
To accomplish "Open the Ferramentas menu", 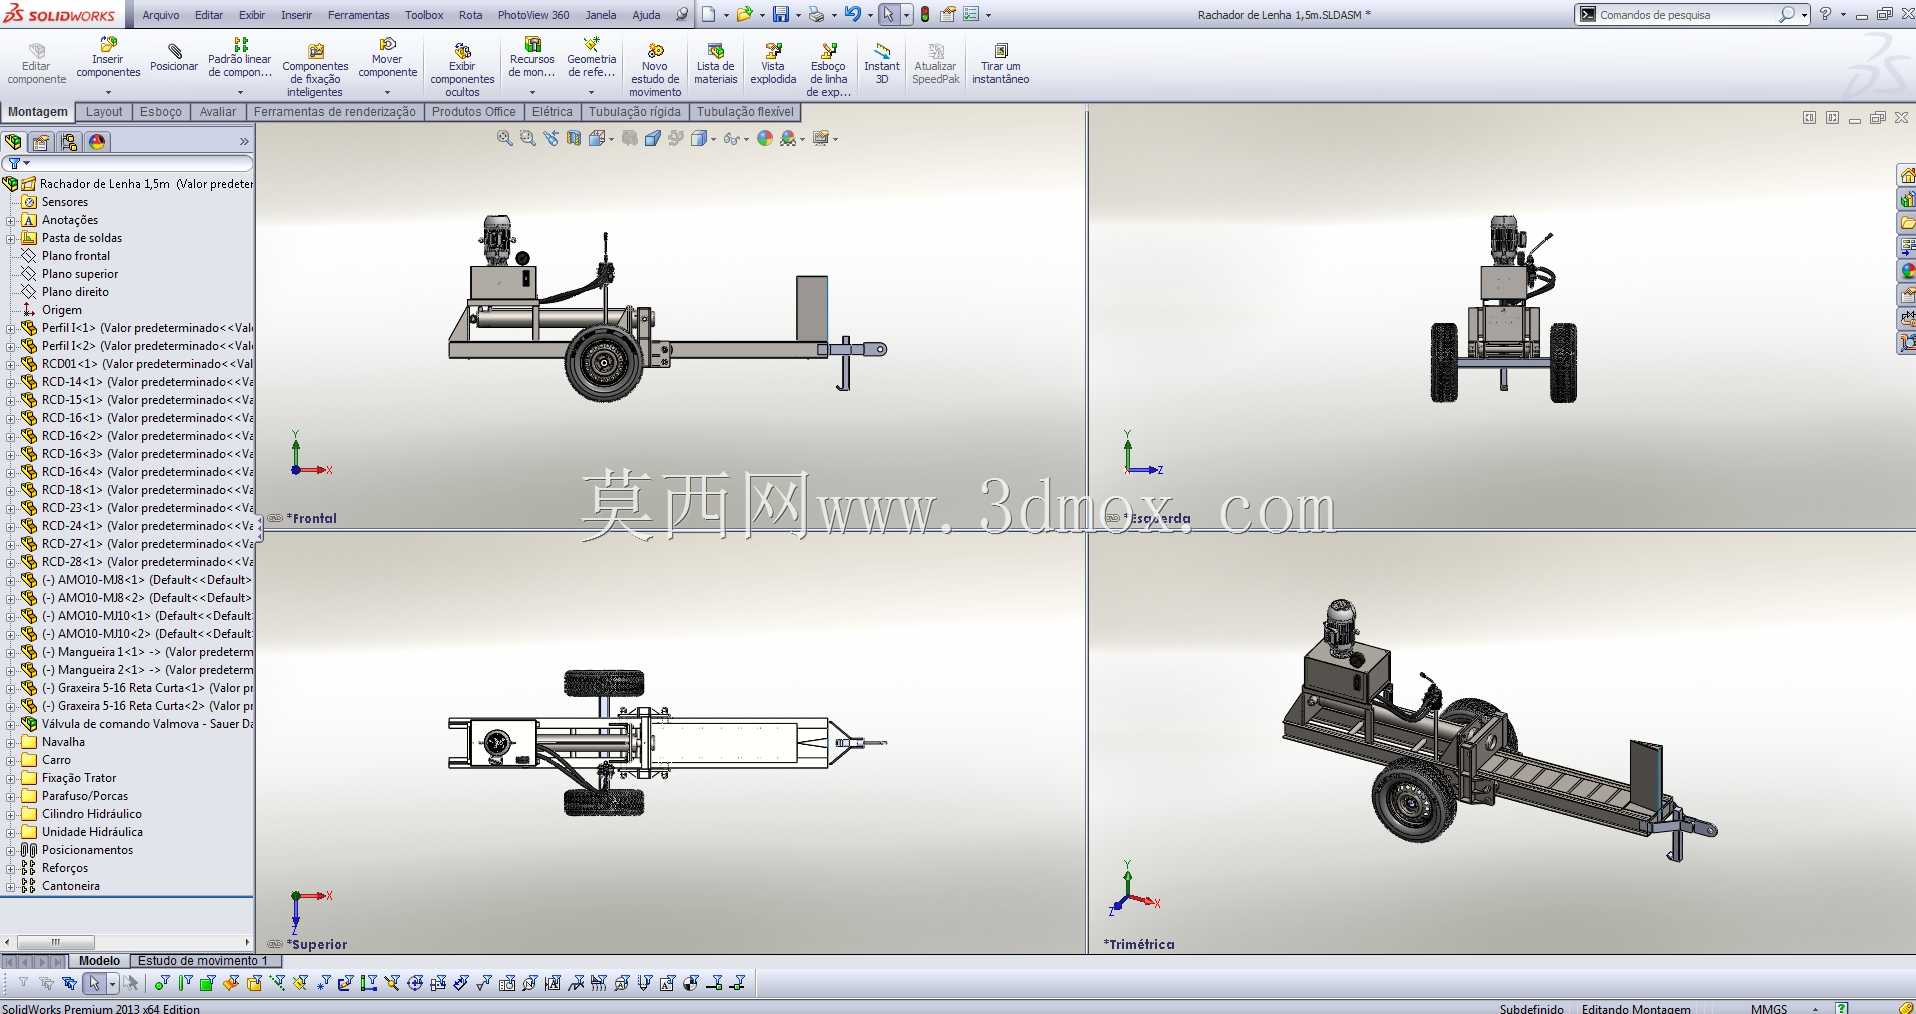I will click(x=359, y=15).
